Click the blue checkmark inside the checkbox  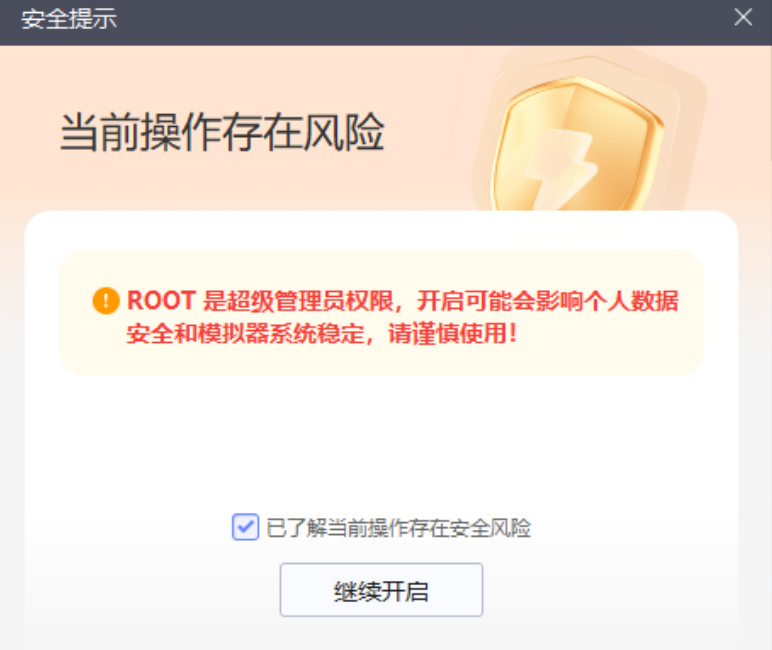point(245,527)
